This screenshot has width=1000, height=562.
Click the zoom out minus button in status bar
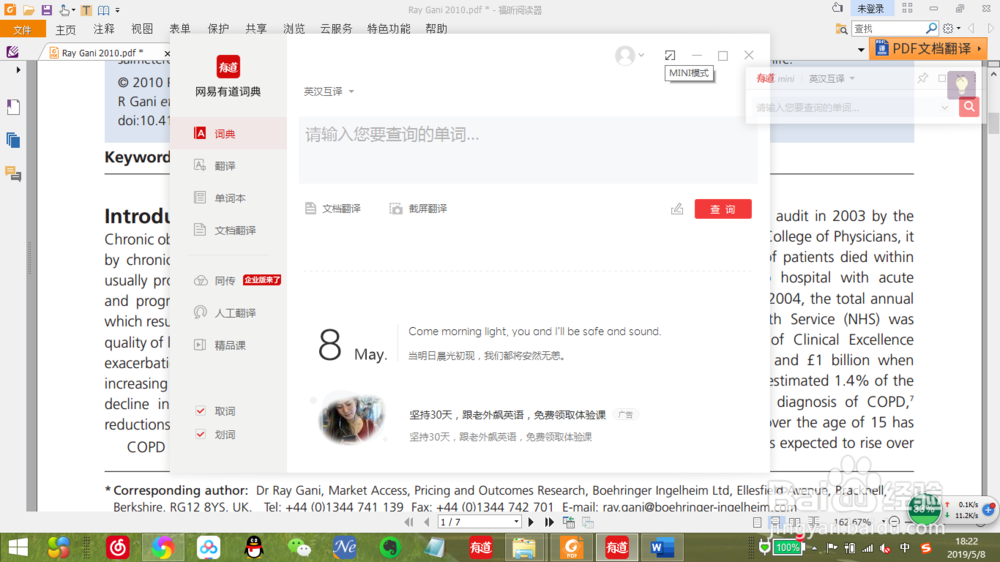[894, 522]
